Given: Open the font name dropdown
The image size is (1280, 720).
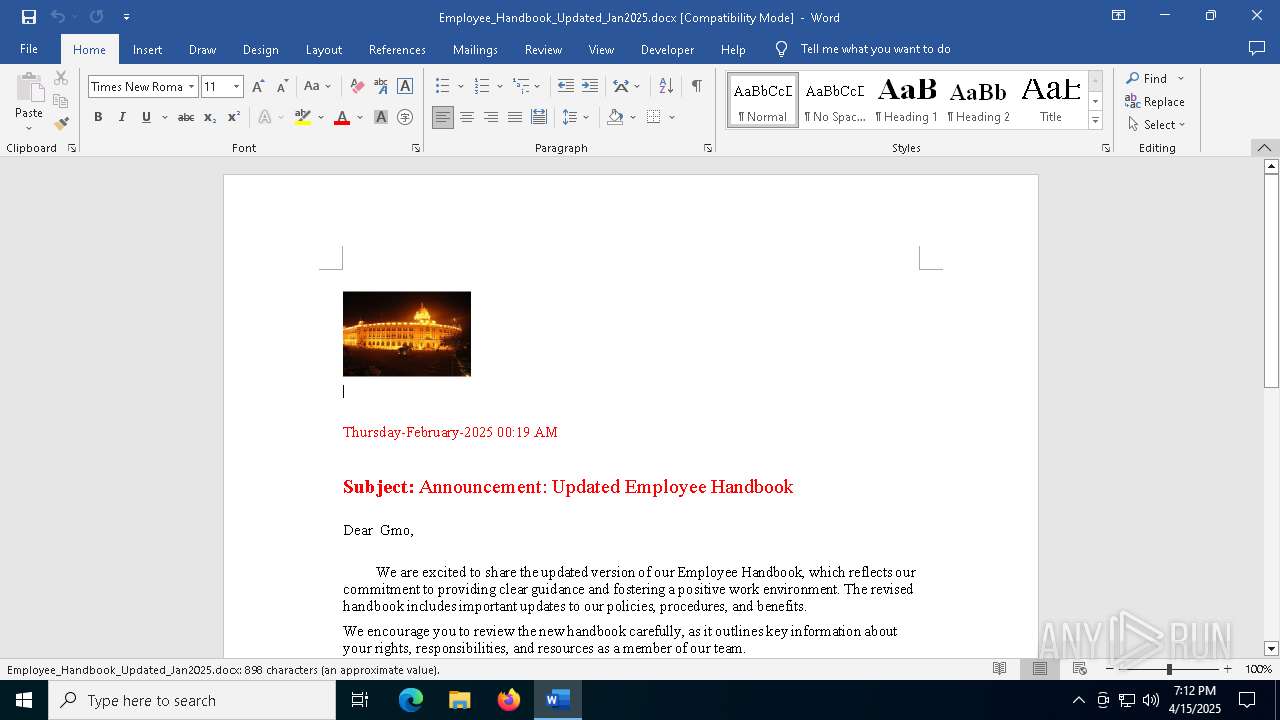Looking at the screenshot, I should click(x=191, y=87).
